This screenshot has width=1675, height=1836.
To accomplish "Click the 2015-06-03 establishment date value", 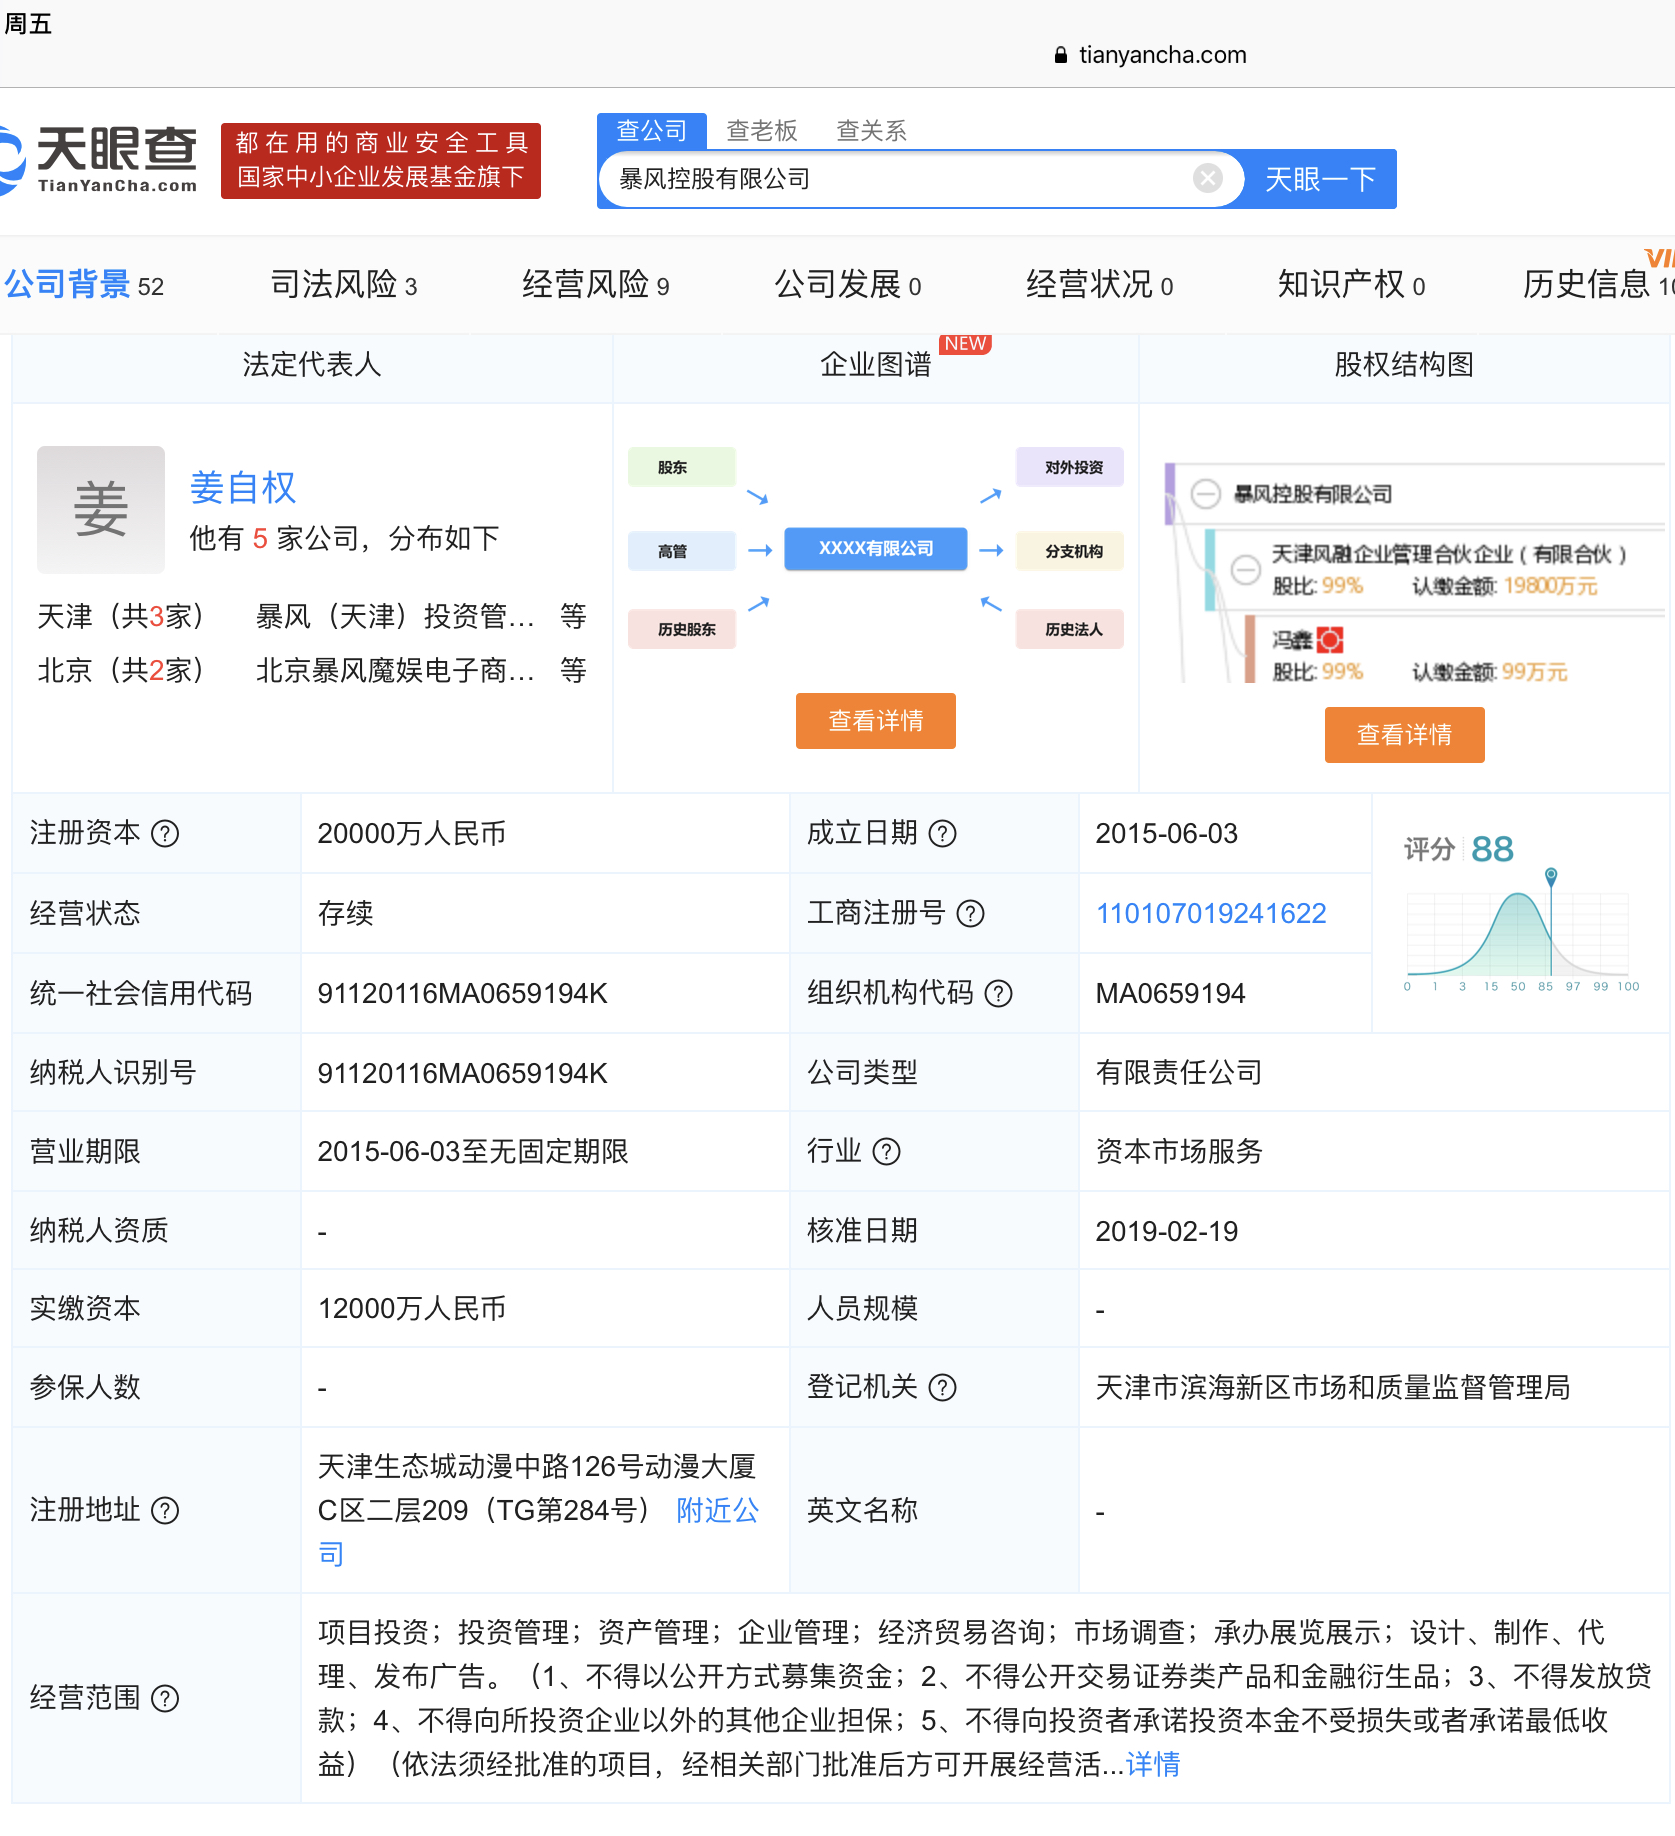I will click(1167, 833).
